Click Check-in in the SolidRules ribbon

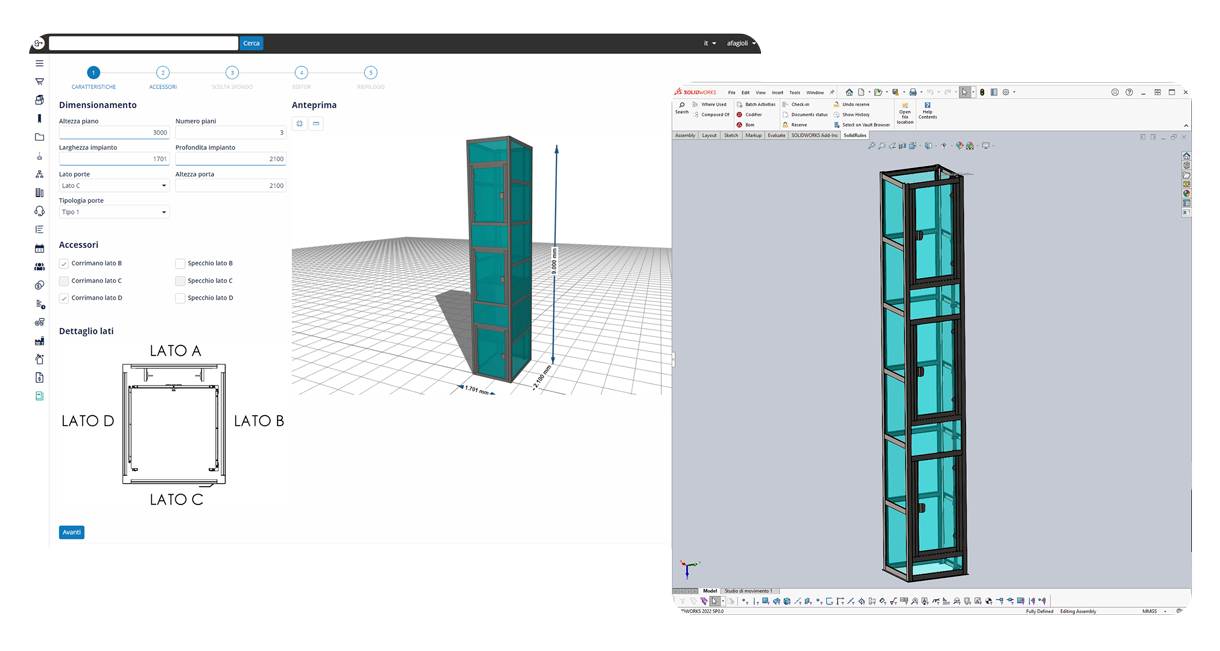796,104
